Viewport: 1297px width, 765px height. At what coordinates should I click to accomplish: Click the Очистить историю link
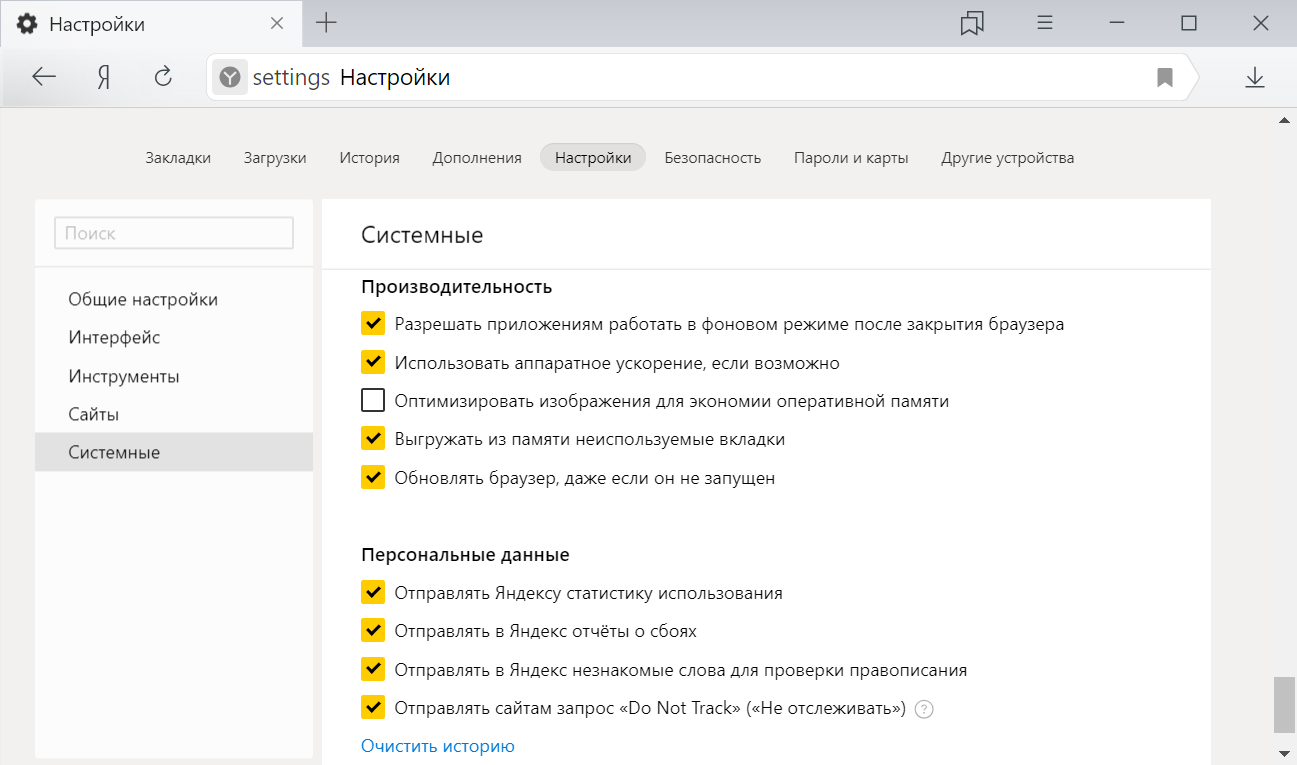(x=438, y=746)
